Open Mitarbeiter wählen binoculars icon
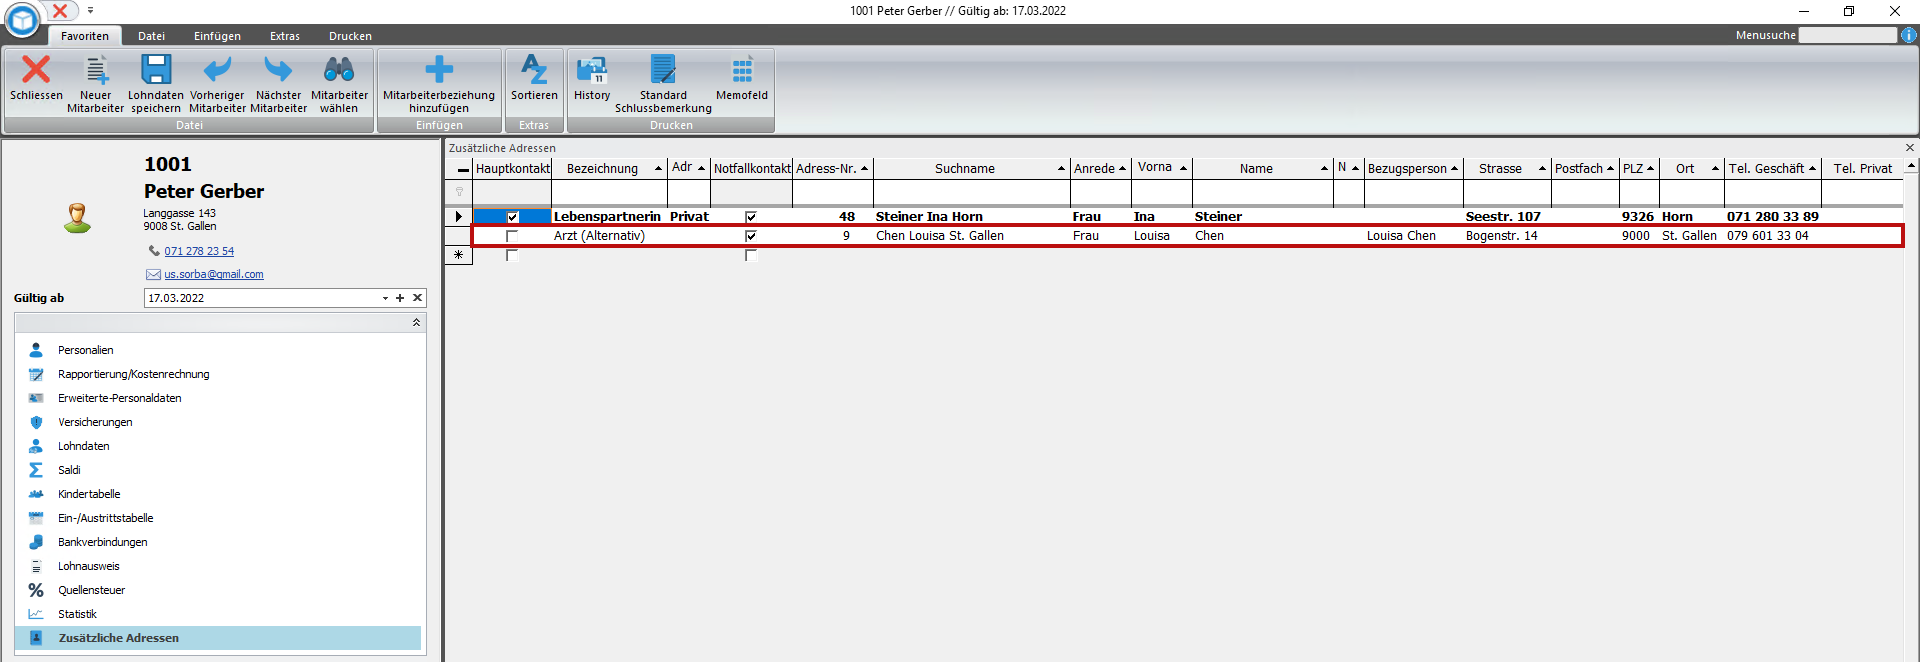The height and width of the screenshot is (662, 1920). 339,70
